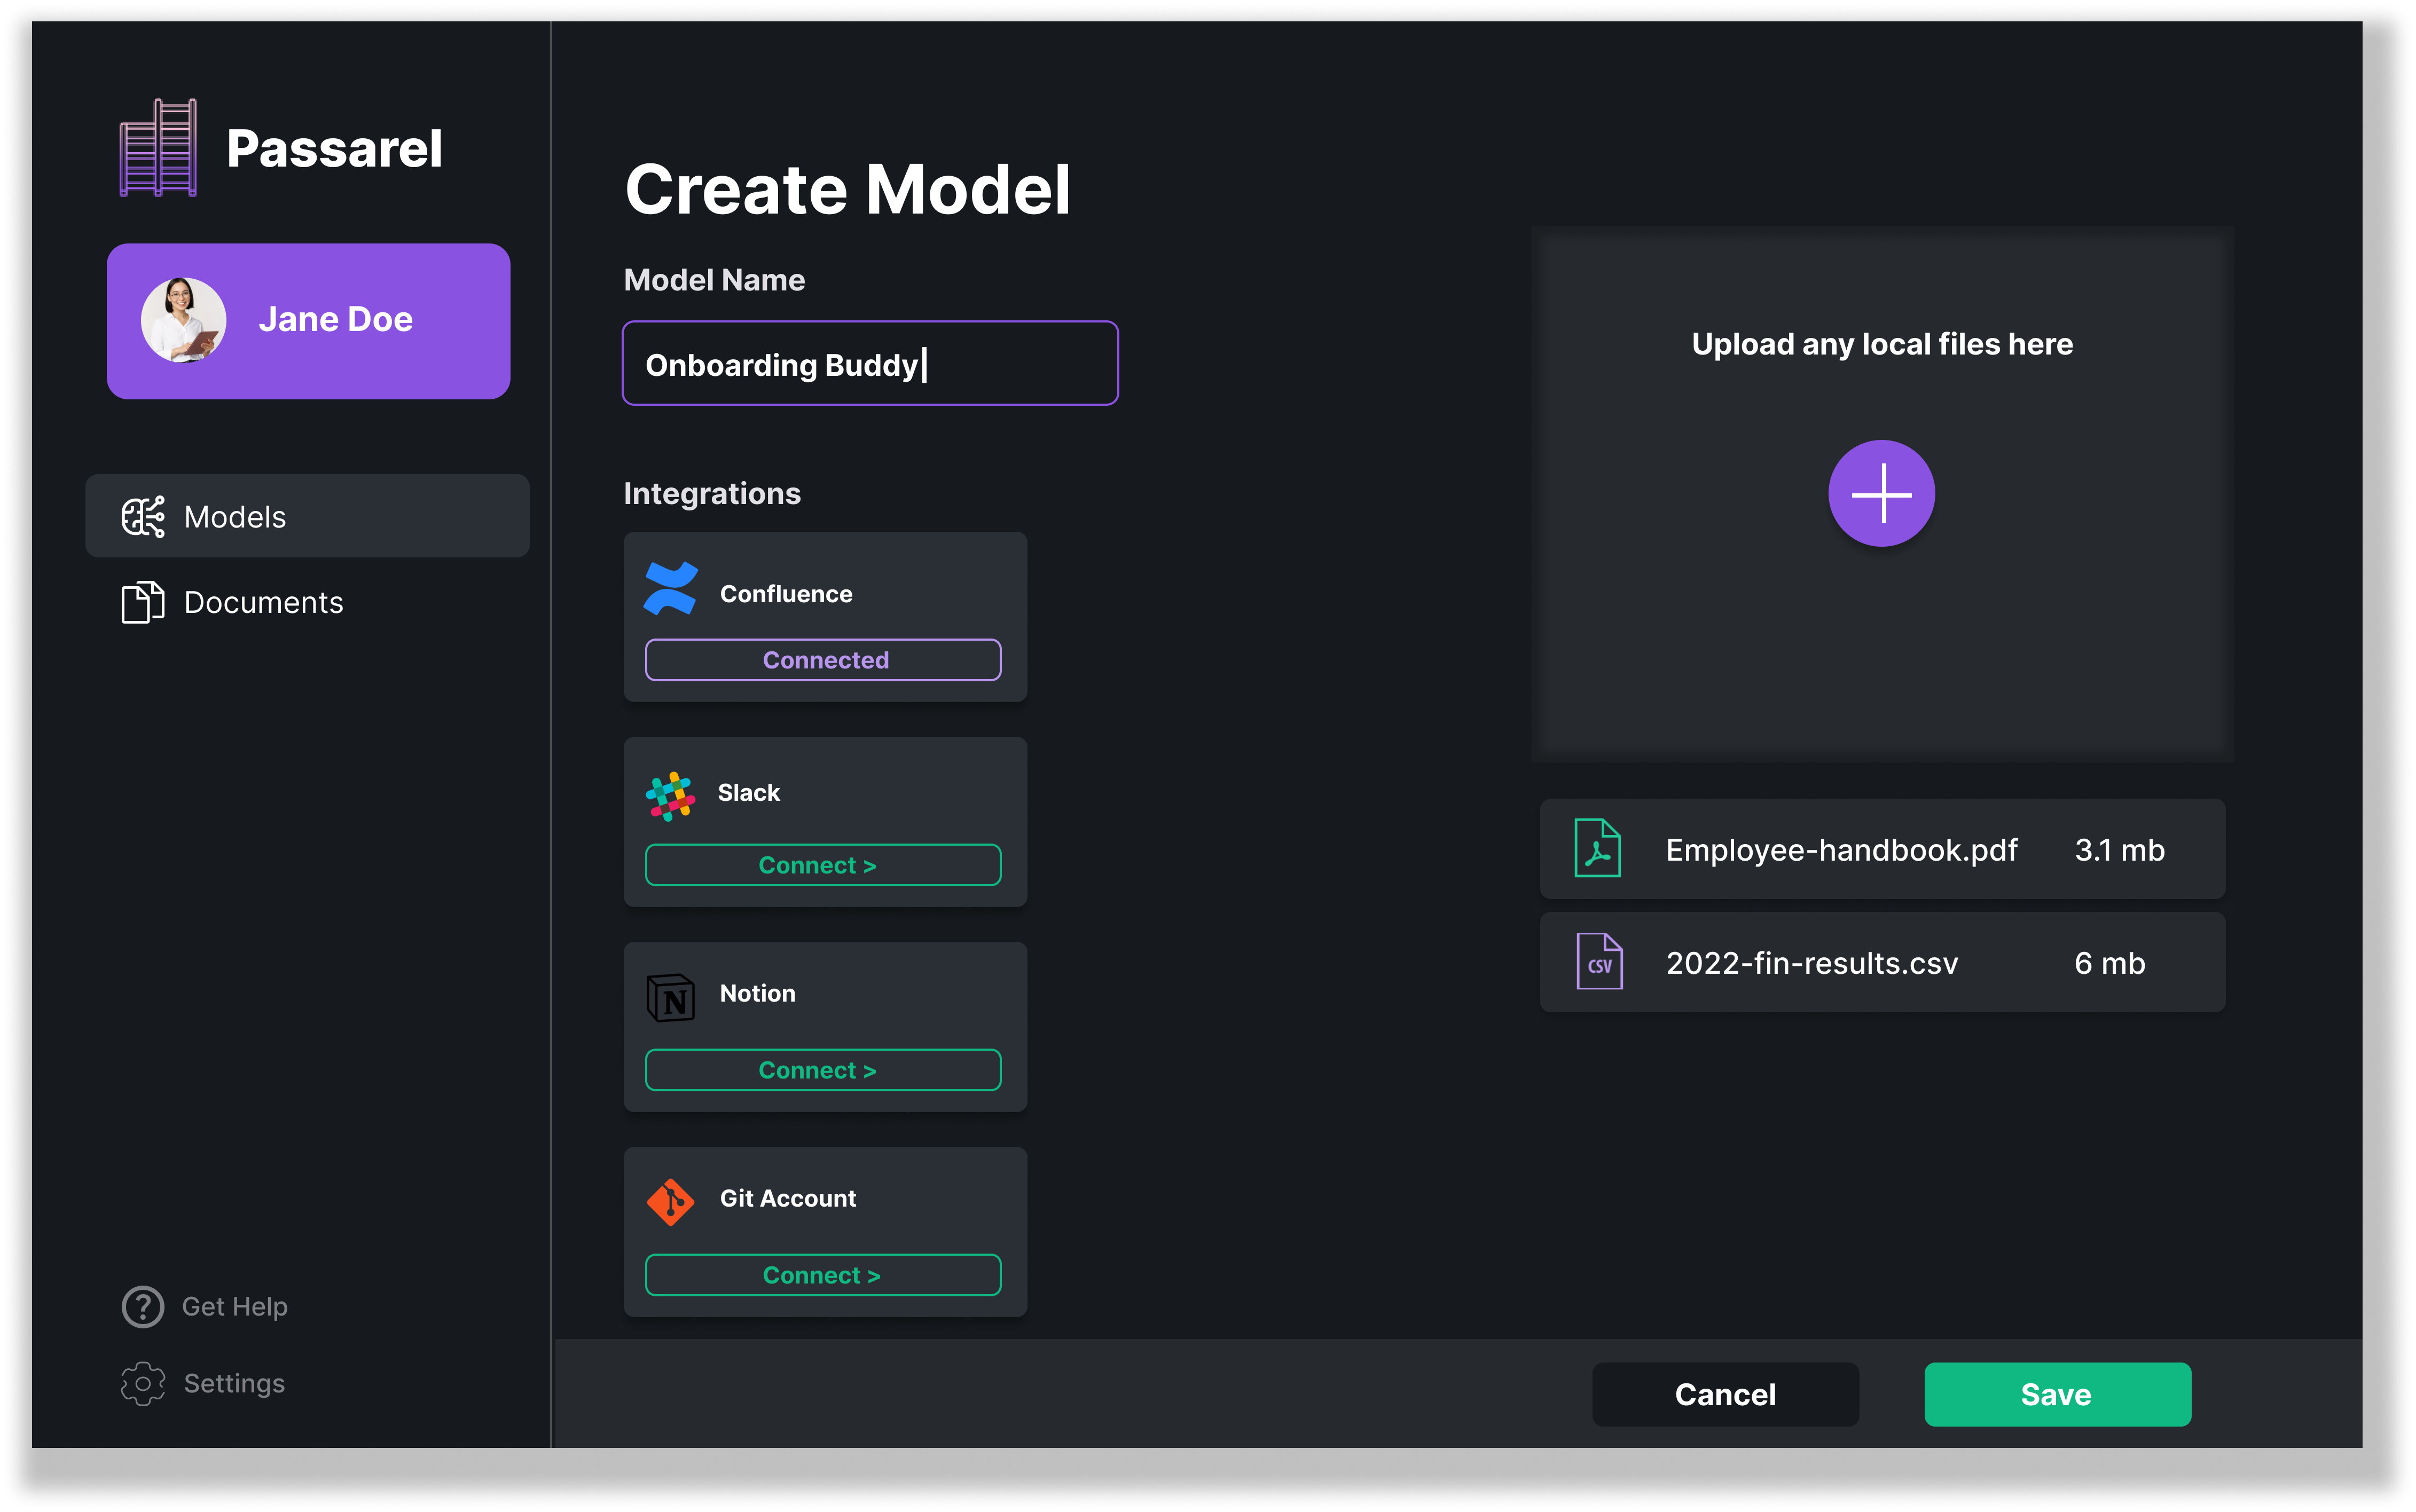This screenshot has height=1512, width=2416.
Task: Click the Git Account logo icon
Action: [671, 1201]
